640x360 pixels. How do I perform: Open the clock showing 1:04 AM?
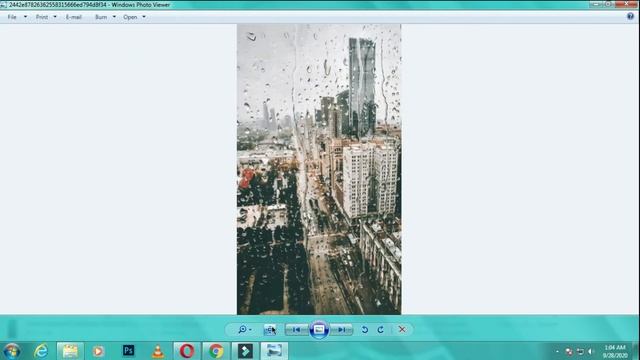[615, 351]
